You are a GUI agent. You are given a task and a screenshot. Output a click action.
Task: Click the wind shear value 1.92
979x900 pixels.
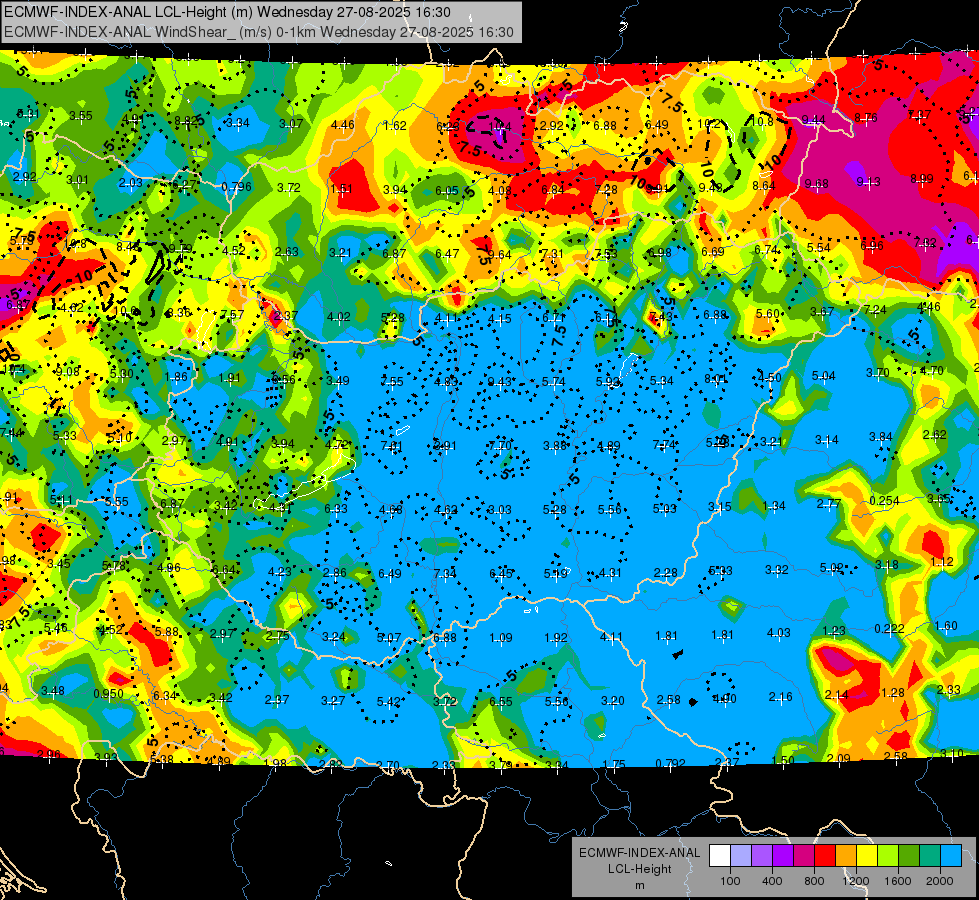click(x=556, y=638)
